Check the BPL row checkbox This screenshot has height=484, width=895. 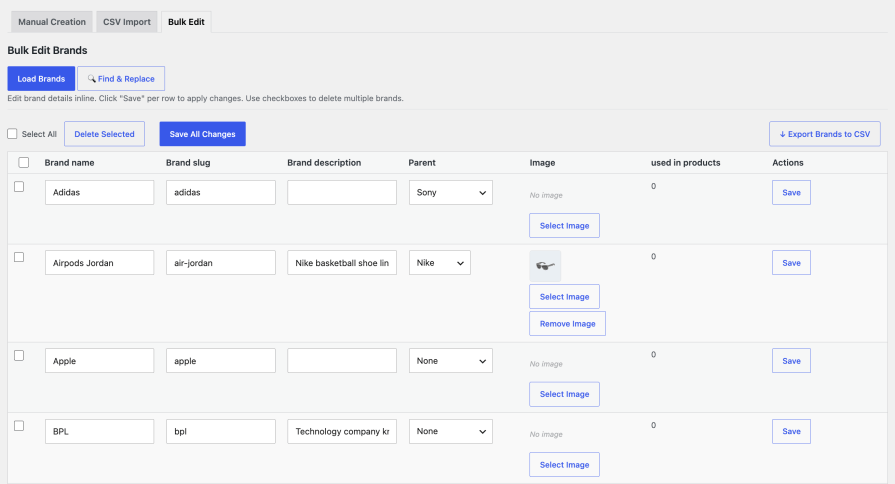click(x=19, y=426)
